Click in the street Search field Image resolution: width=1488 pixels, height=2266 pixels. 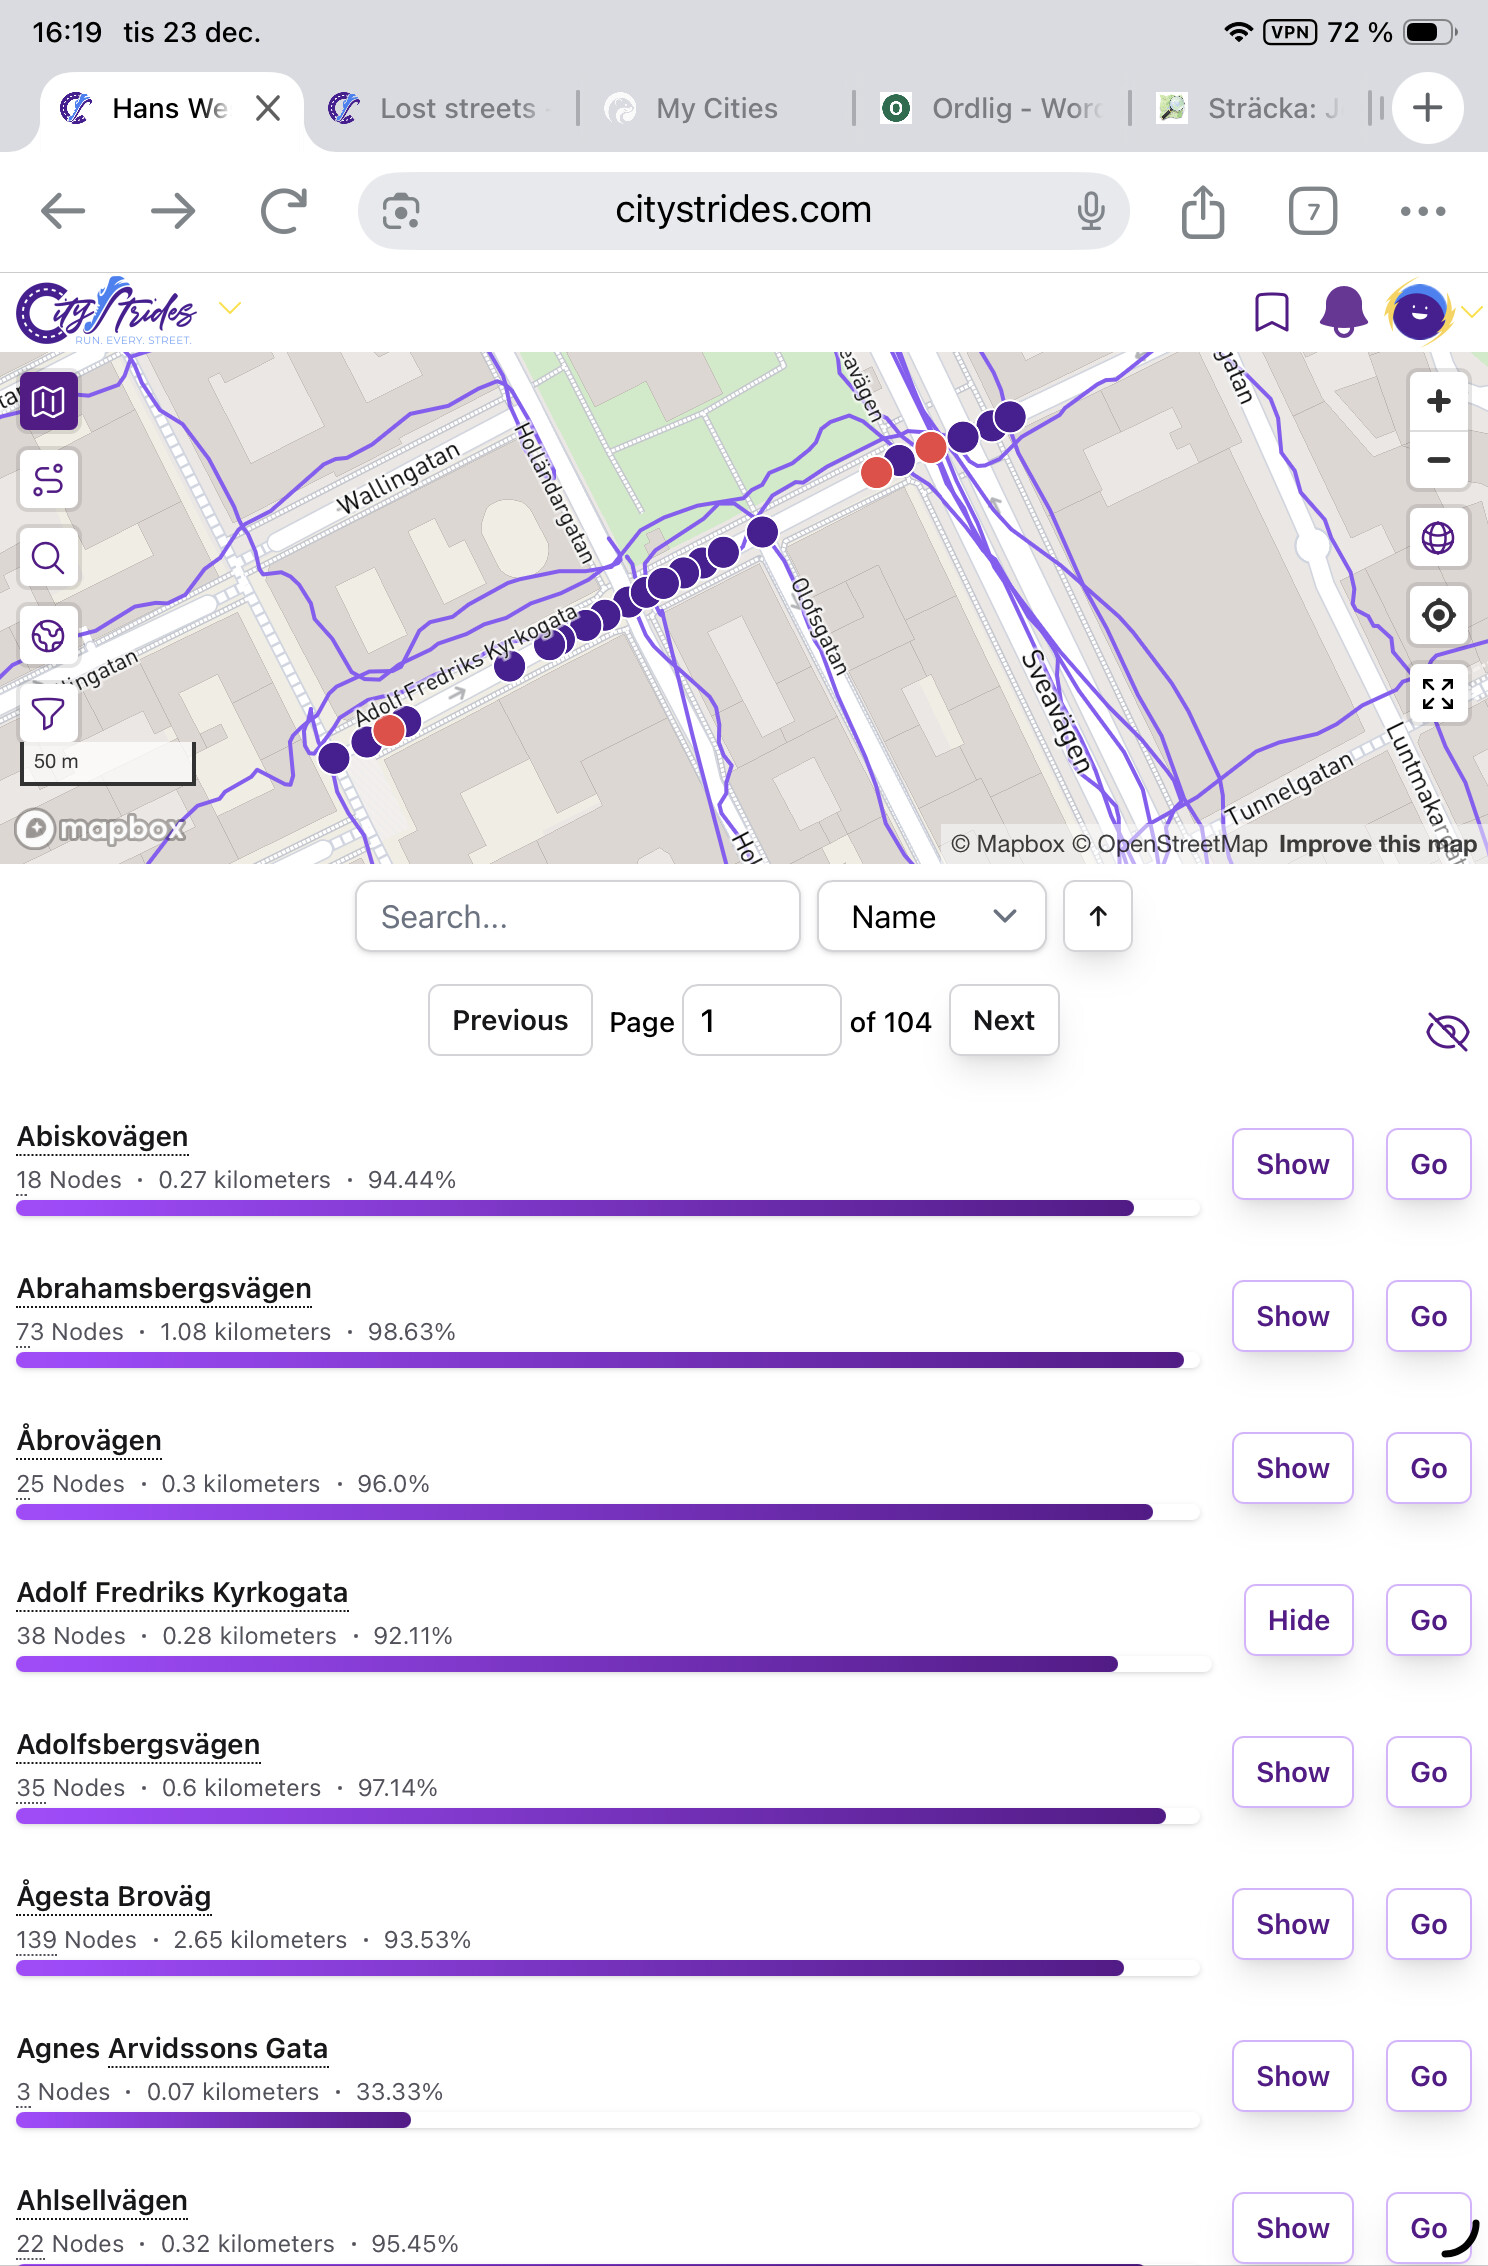pyautogui.click(x=577, y=916)
